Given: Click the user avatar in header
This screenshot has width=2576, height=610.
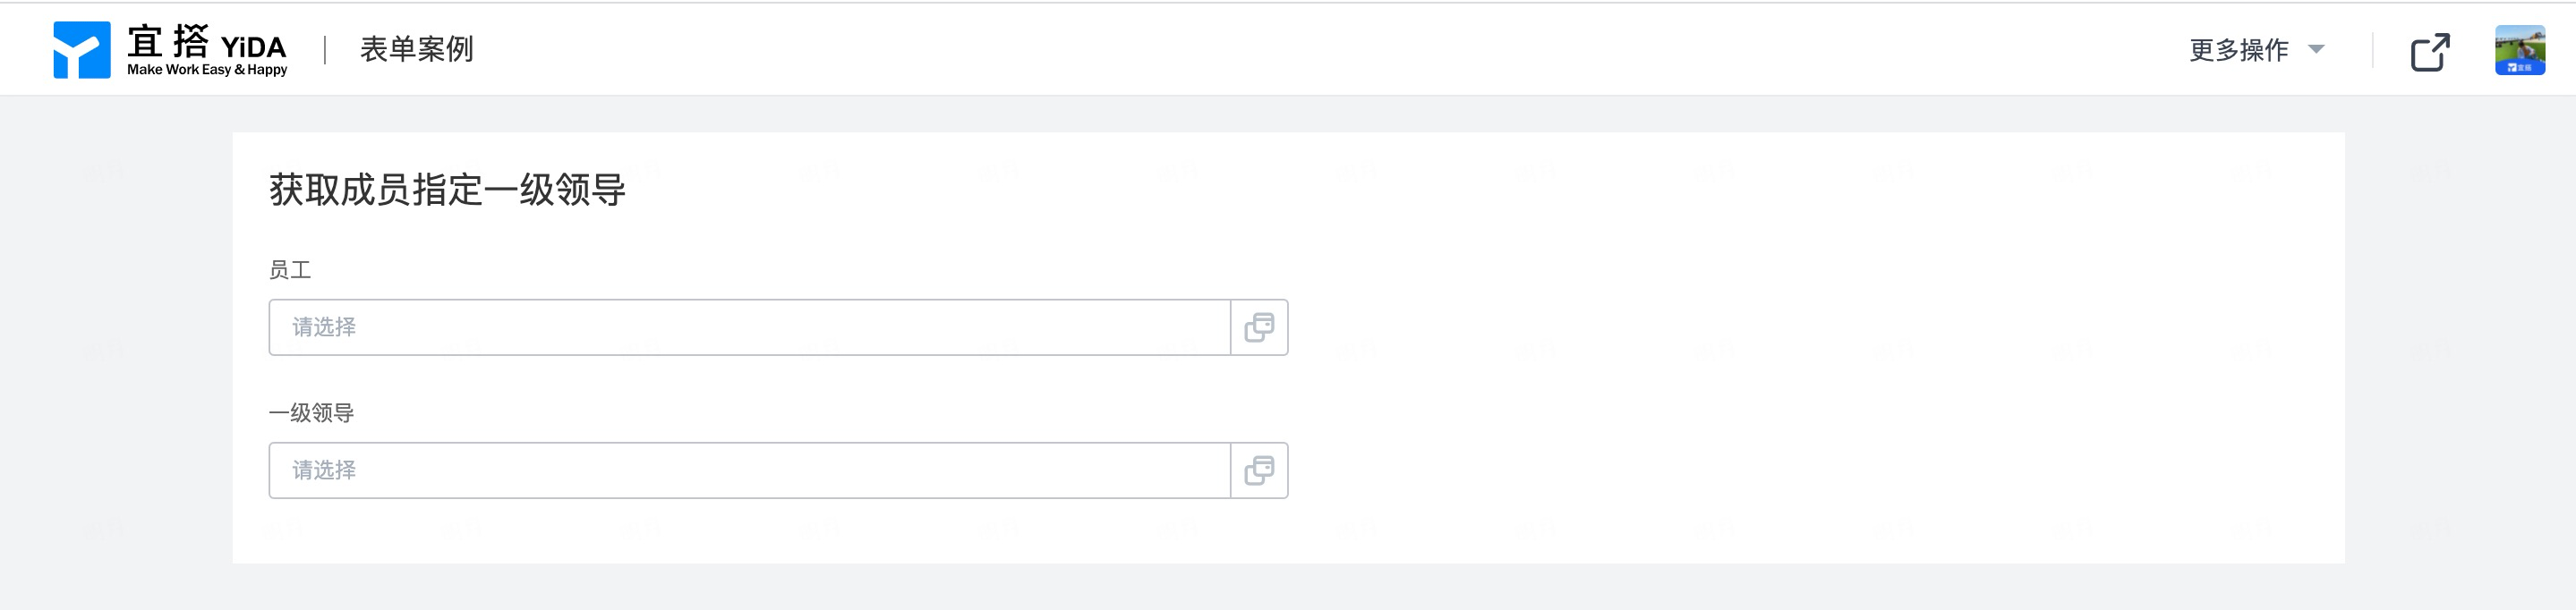Looking at the screenshot, I should (2520, 50).
